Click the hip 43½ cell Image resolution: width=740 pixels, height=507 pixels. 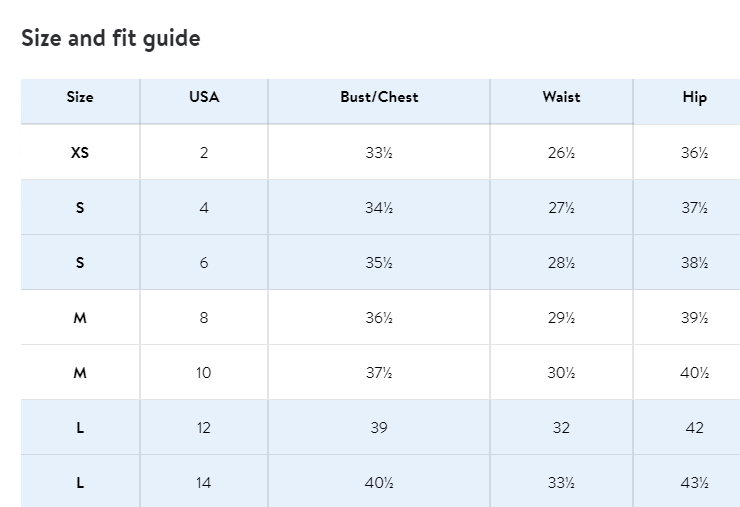(694, 483)
